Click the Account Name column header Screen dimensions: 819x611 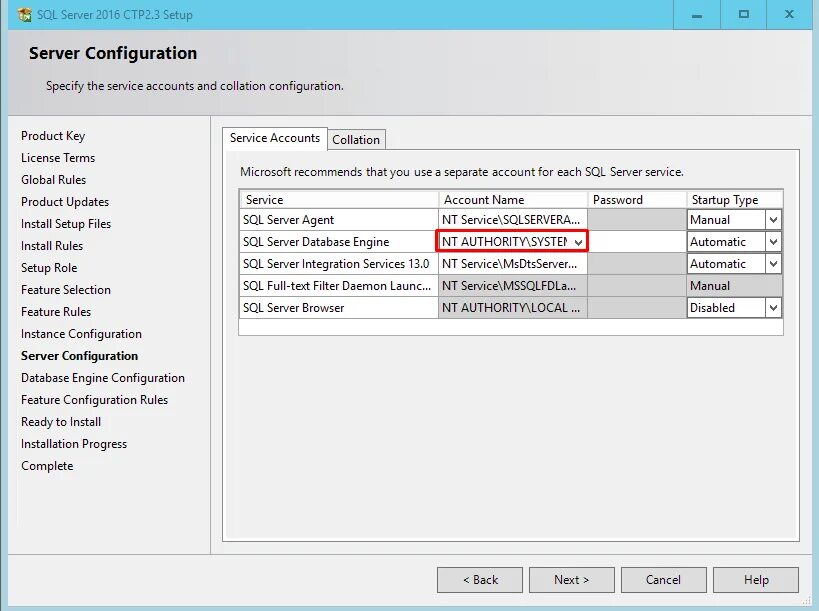click(x=513, y=199)
